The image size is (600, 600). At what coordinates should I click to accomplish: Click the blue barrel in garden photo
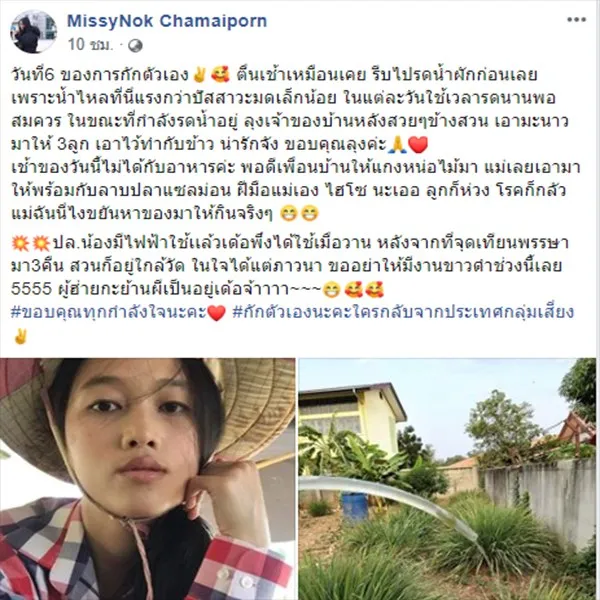coord(355,507)
